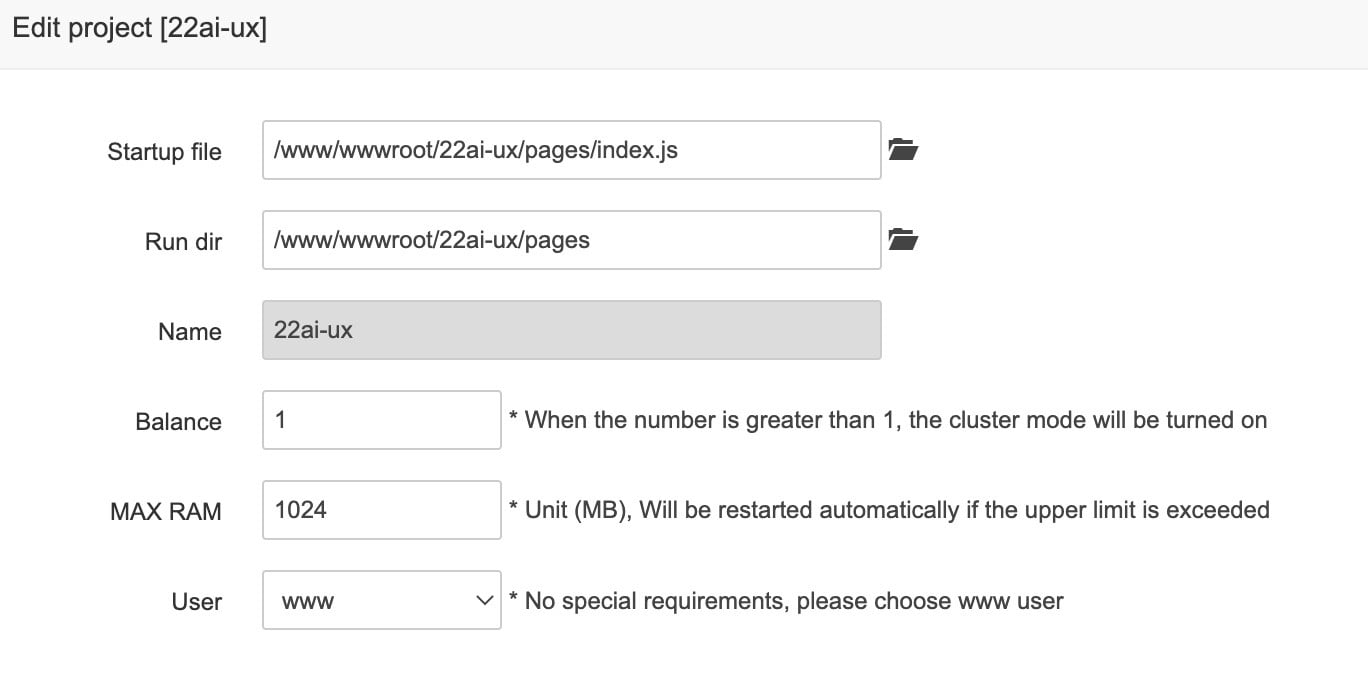This screenshot has width=1368, height=686.
Task: Focus the Run dir path field
Action: [x=571, y=240]
